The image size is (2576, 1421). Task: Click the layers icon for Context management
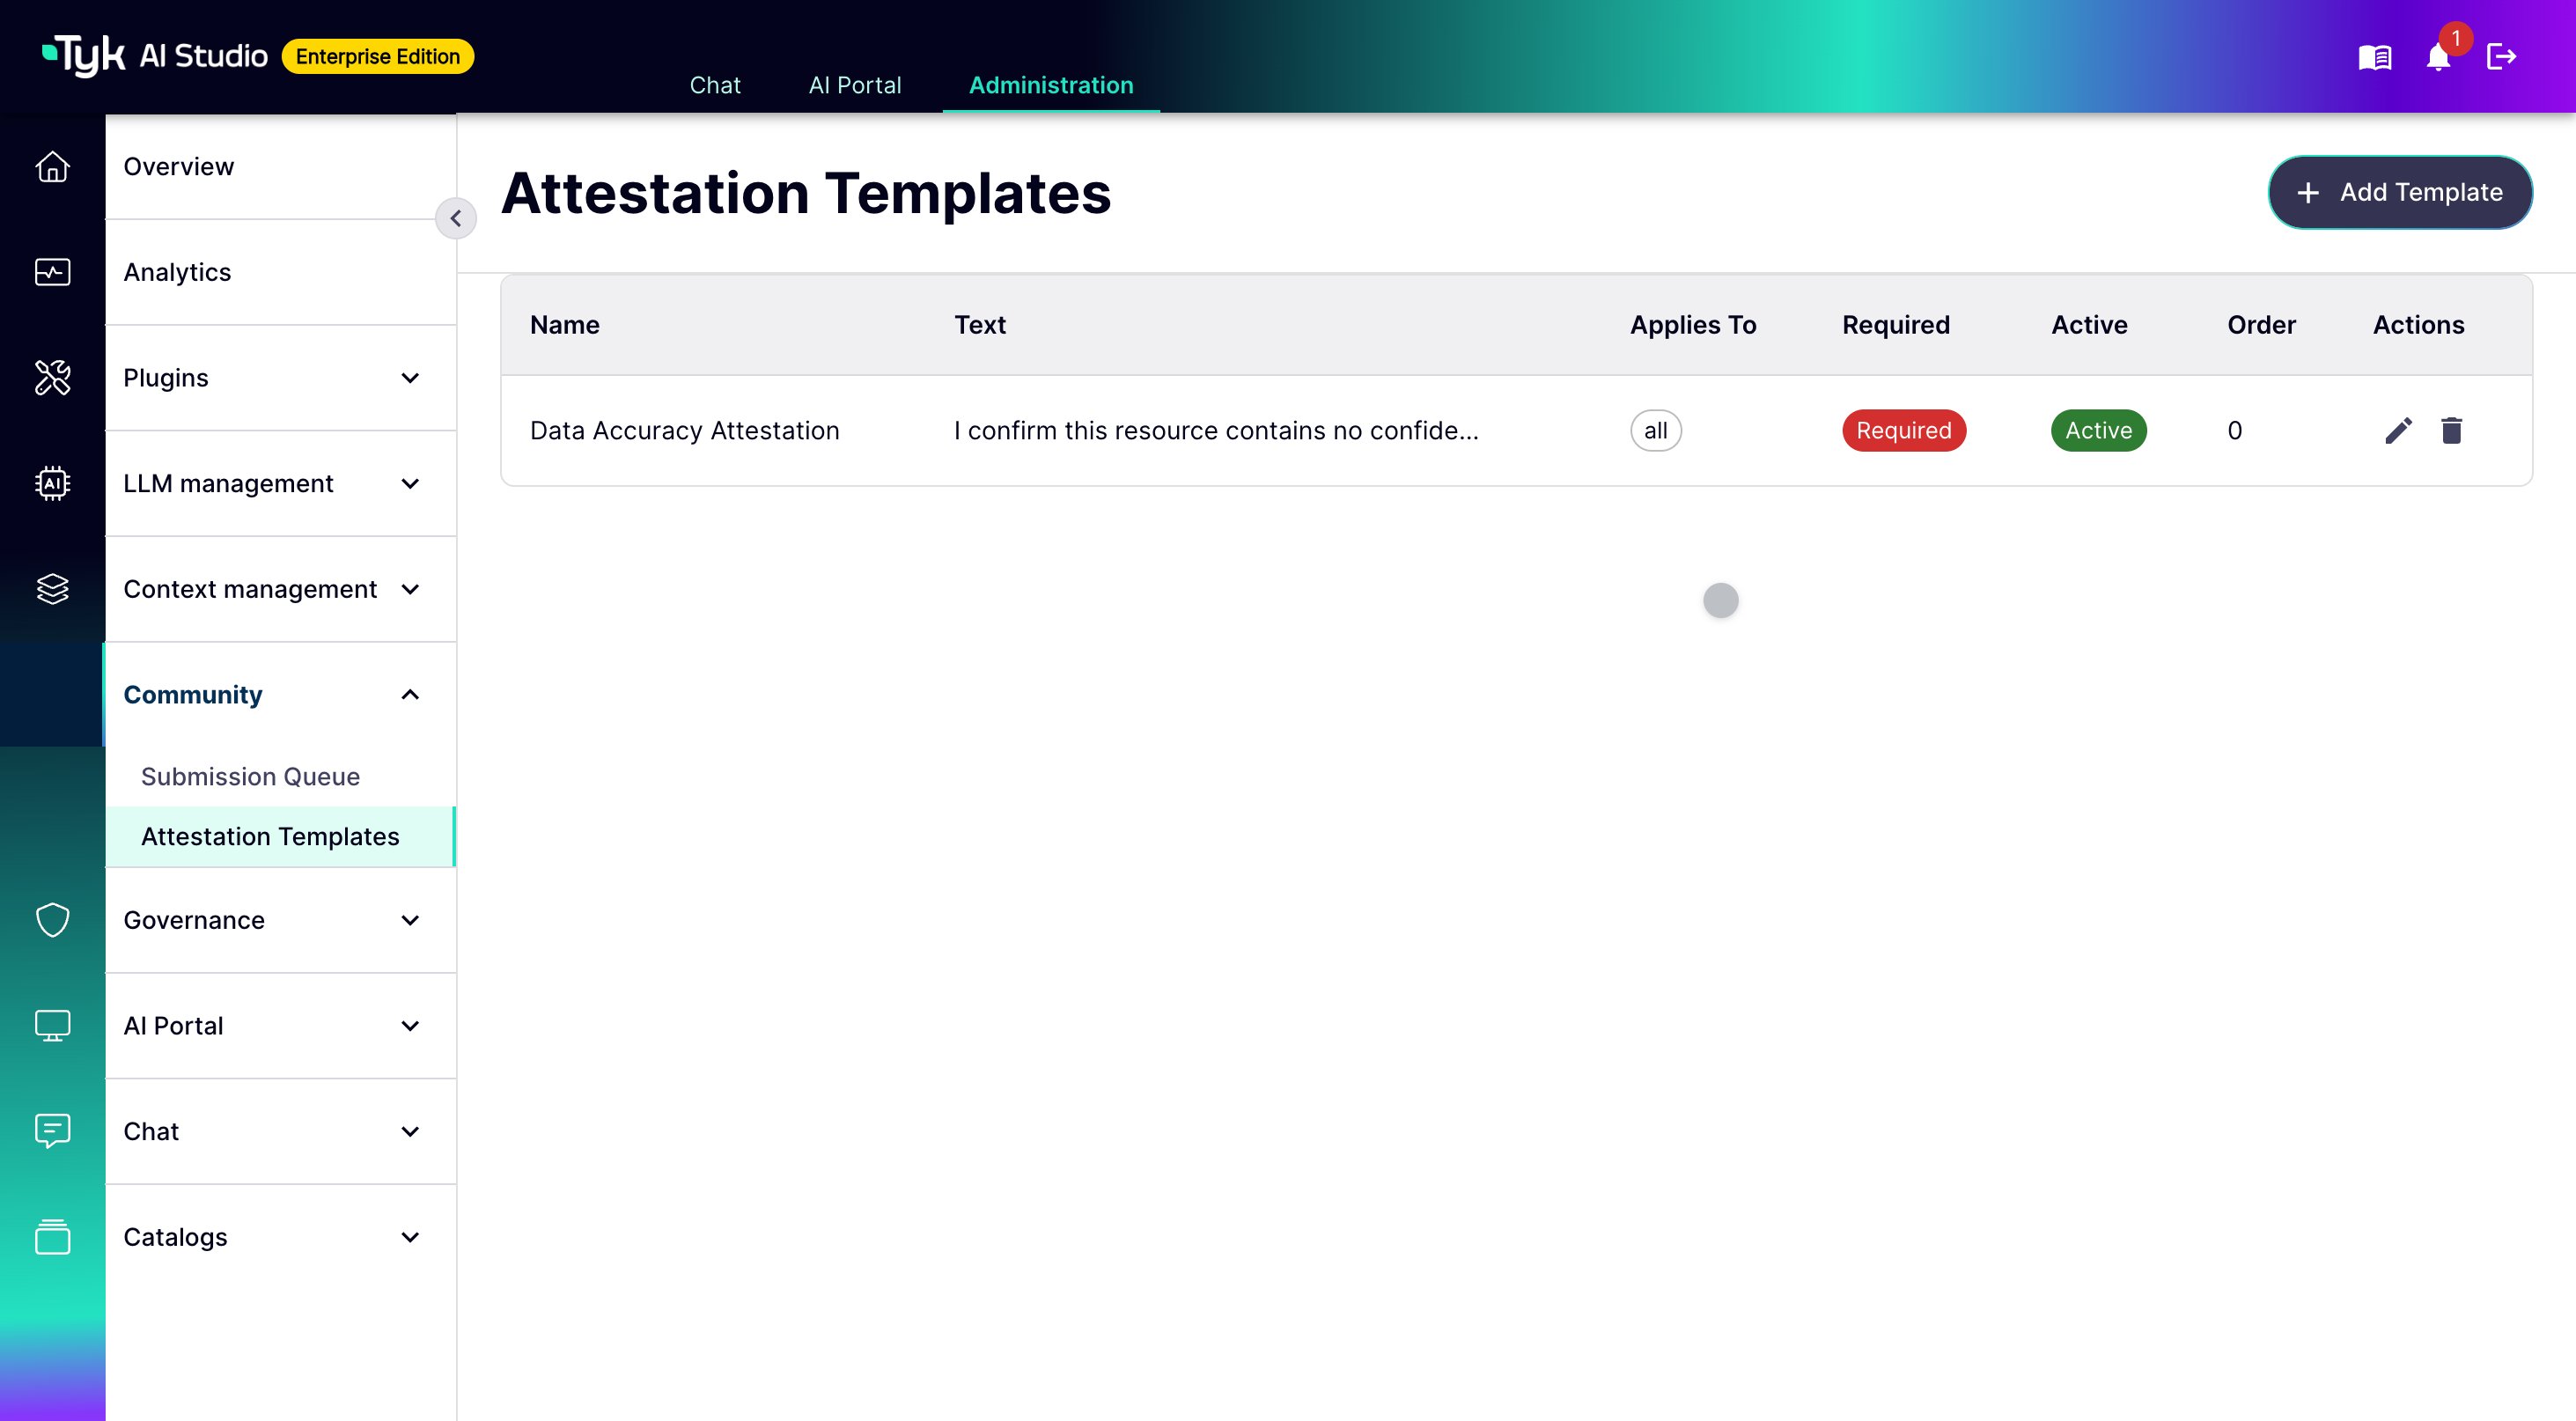pyautogui.click(x=52, y=589)
